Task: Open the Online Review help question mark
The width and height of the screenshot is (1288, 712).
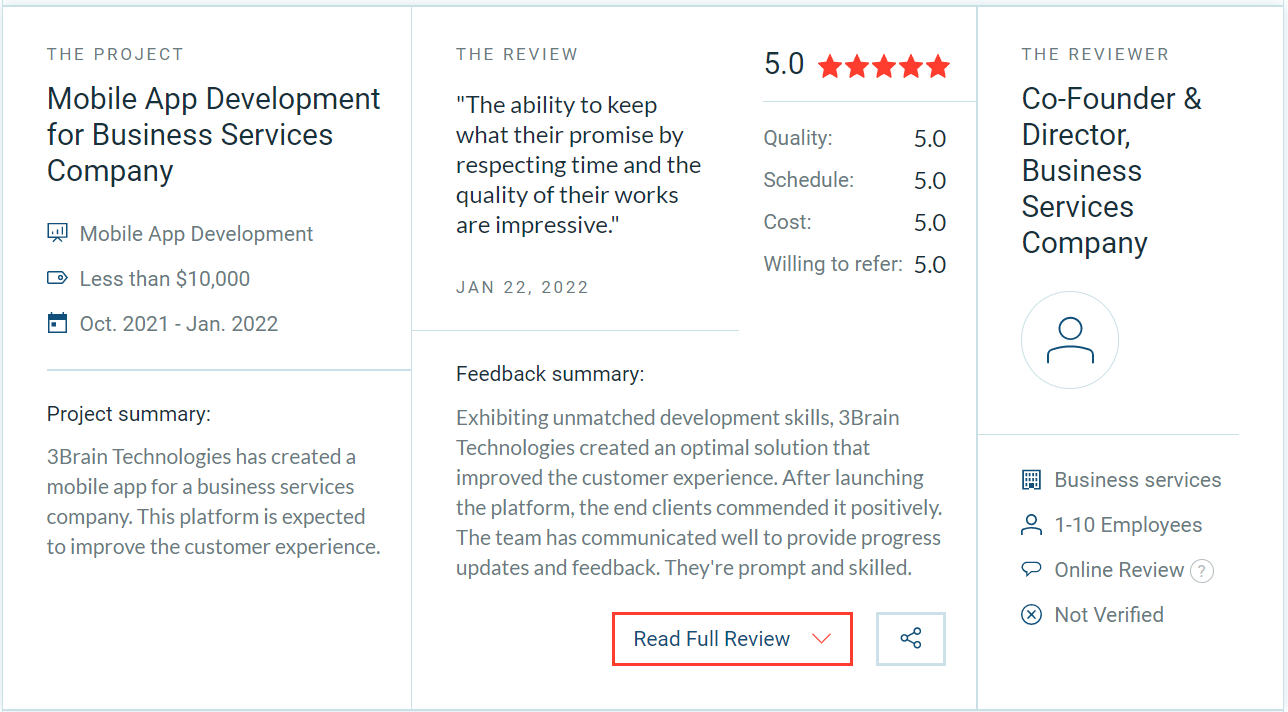Action: coord(1203,571)
